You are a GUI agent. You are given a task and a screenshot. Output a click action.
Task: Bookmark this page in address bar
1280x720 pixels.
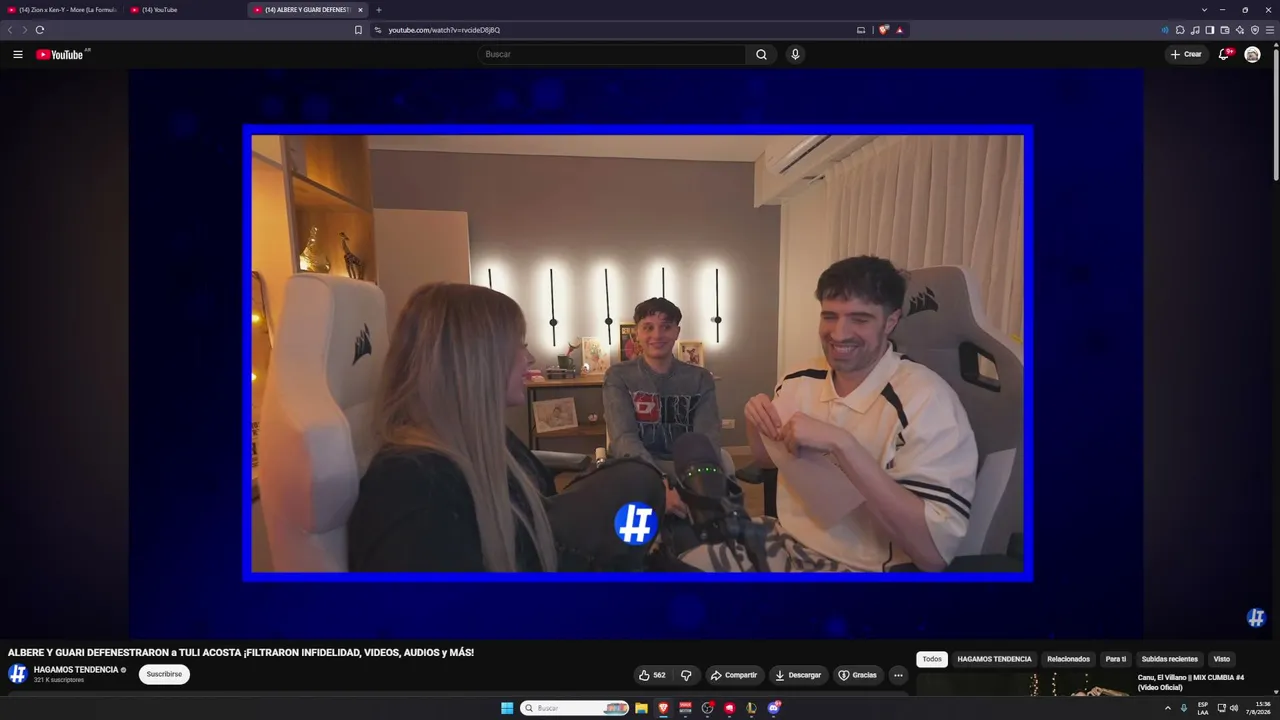point(358,30)
